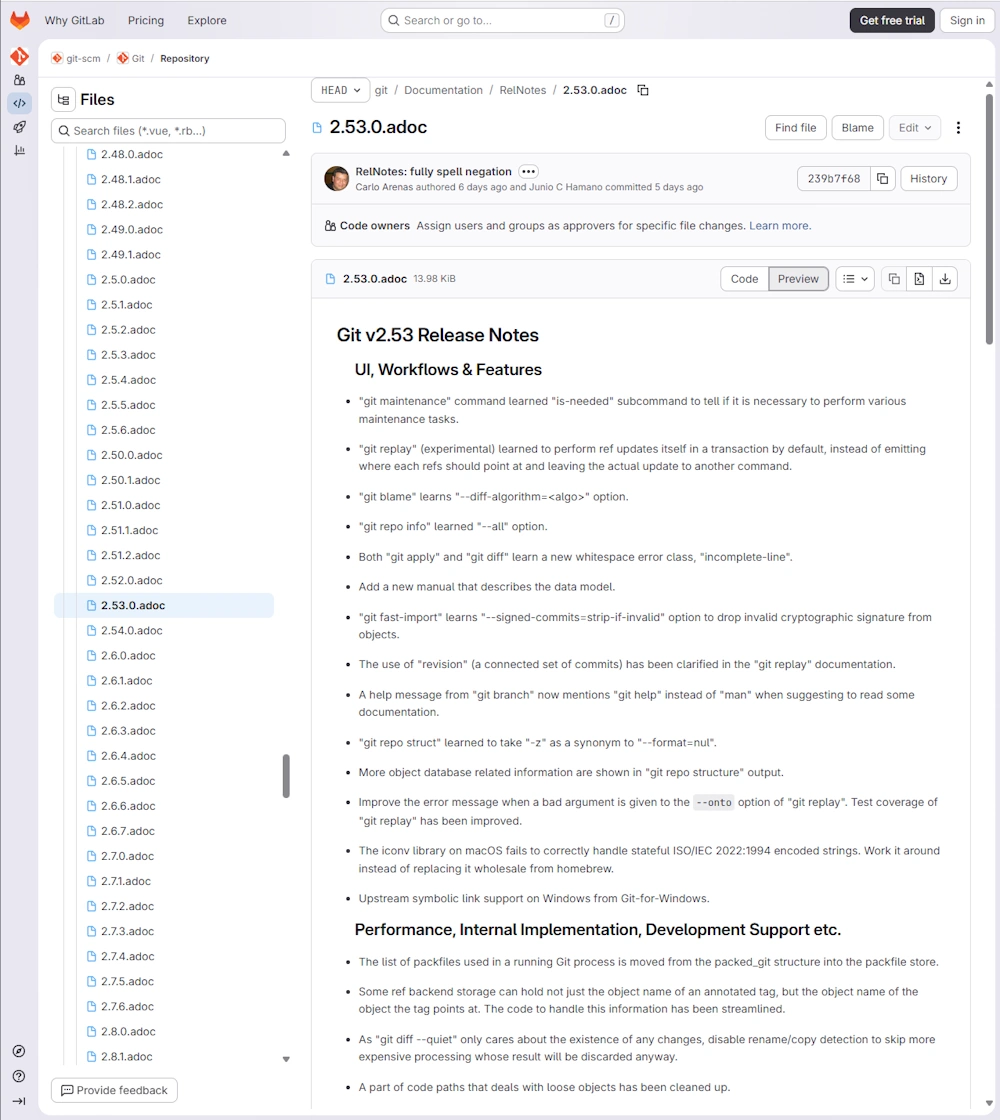Click the Blame button
The width and height of the screenshot is (1000, 1120).
(857, 128)
